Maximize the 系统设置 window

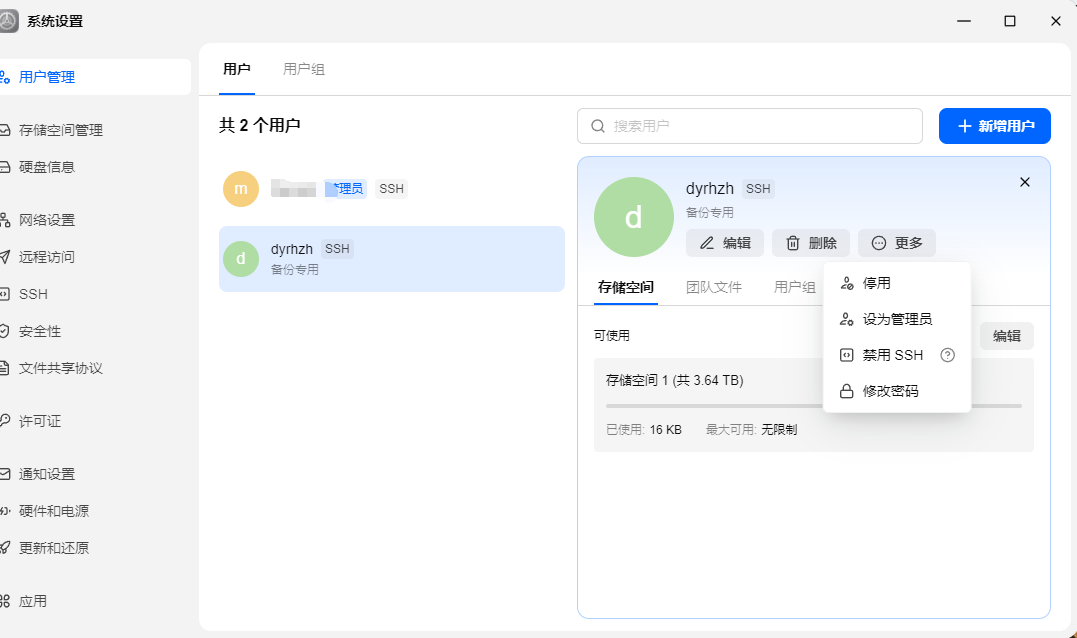click(x=1010, y=21)
